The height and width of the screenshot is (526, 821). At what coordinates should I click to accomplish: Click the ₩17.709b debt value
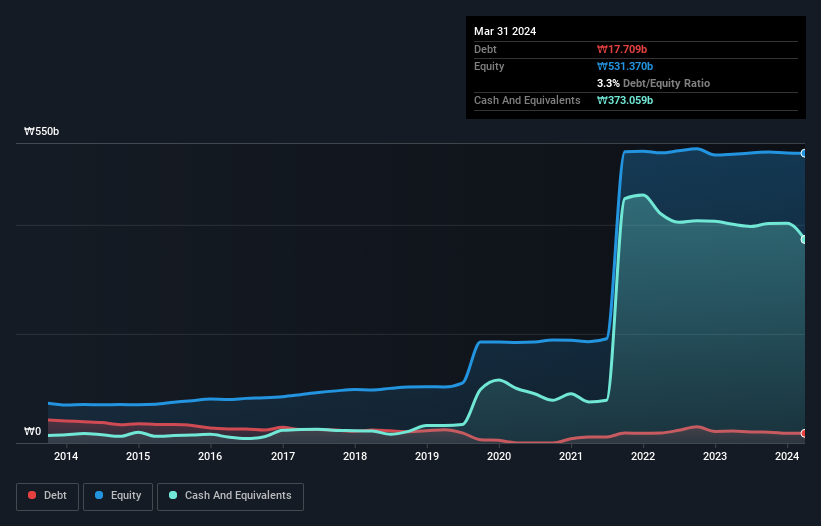coord(622,49)
